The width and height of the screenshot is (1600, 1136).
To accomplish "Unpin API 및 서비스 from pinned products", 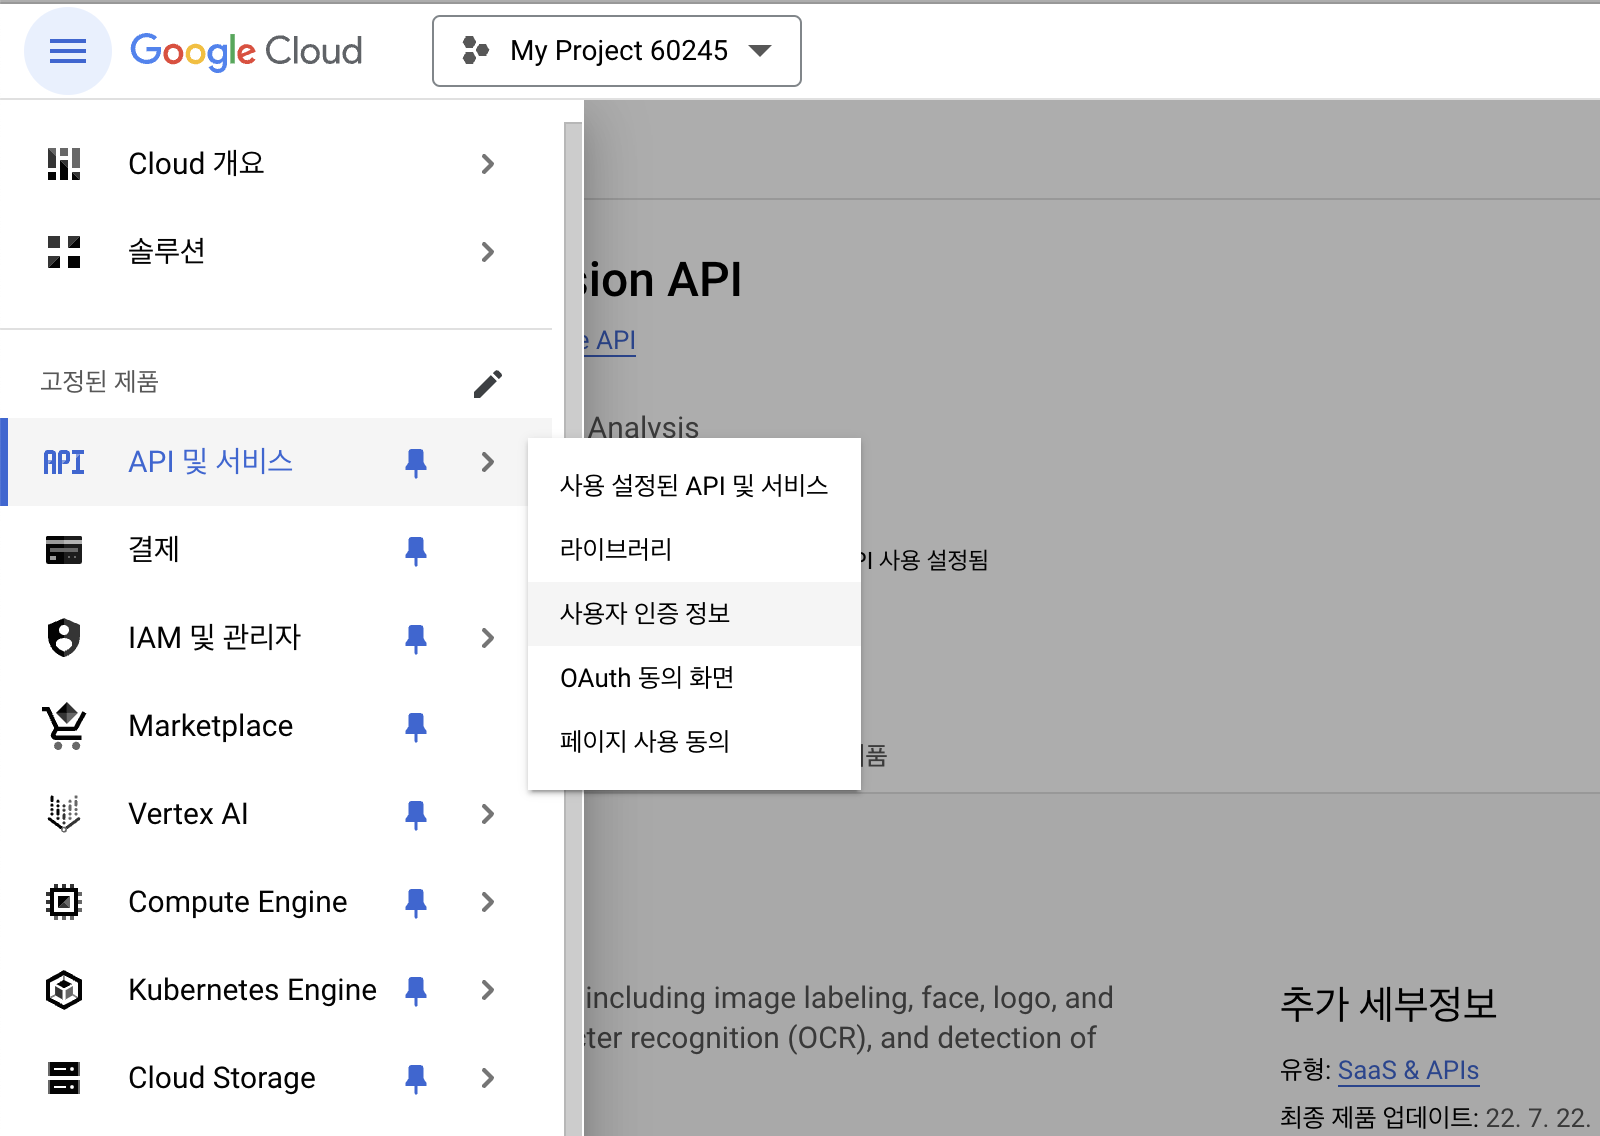I will (x=416, y=463).
